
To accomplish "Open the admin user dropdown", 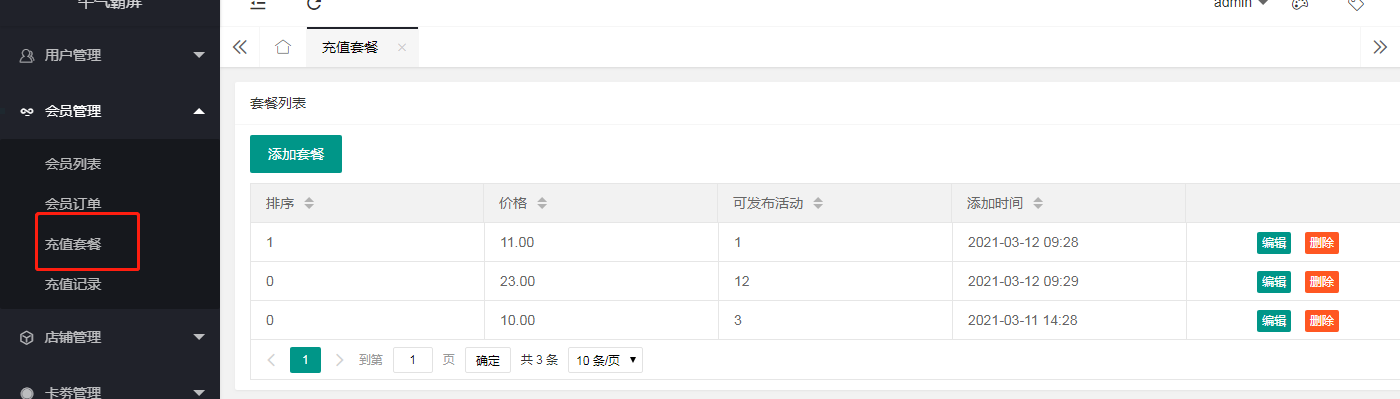I will pos(1241,4).
